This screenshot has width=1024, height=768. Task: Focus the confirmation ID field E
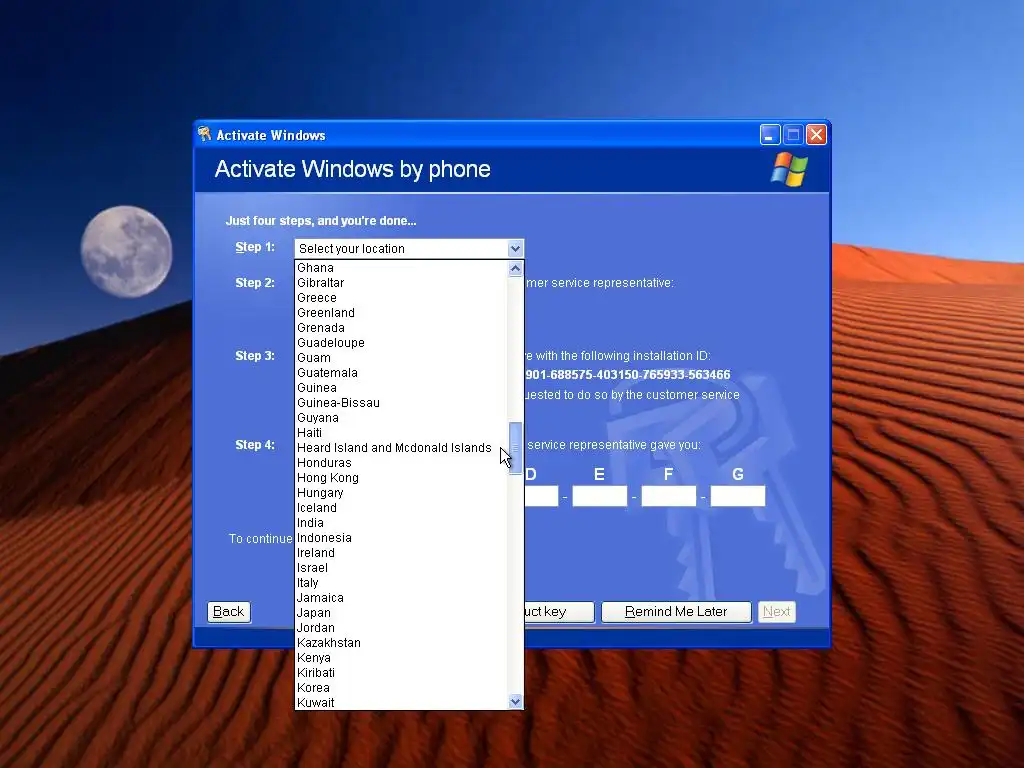pos(600,496)
